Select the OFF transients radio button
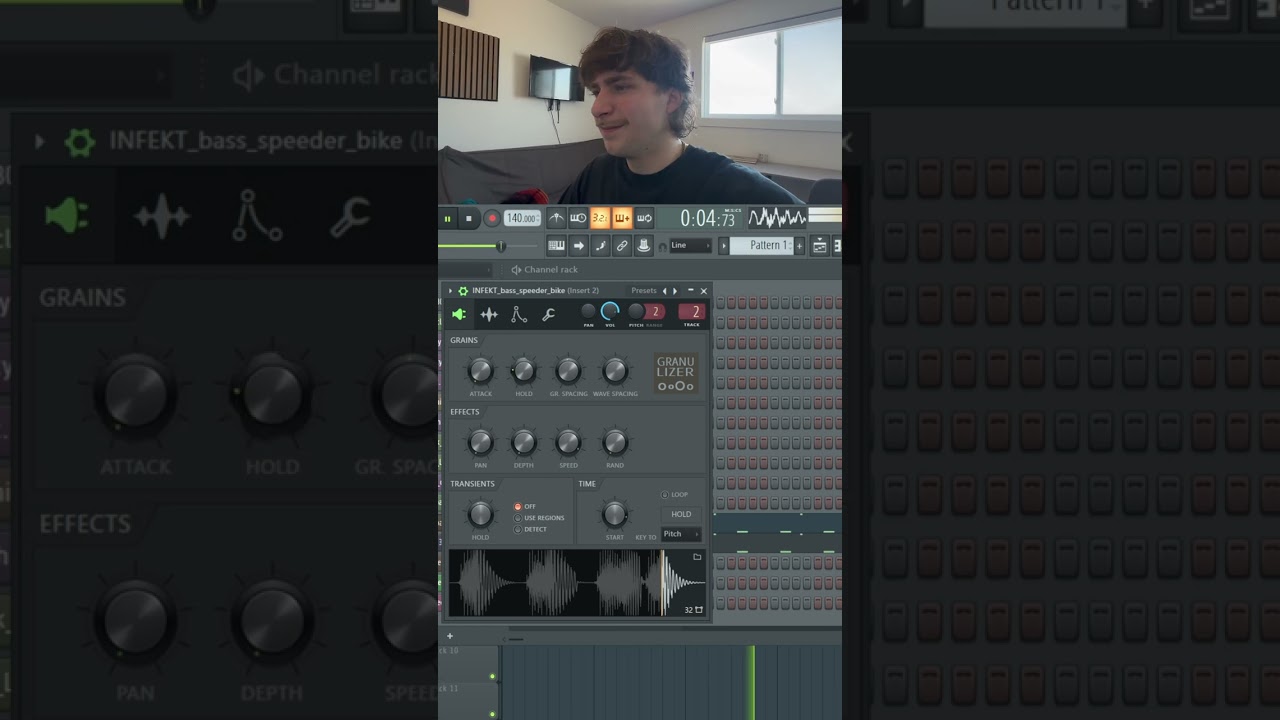 [518, 507]
